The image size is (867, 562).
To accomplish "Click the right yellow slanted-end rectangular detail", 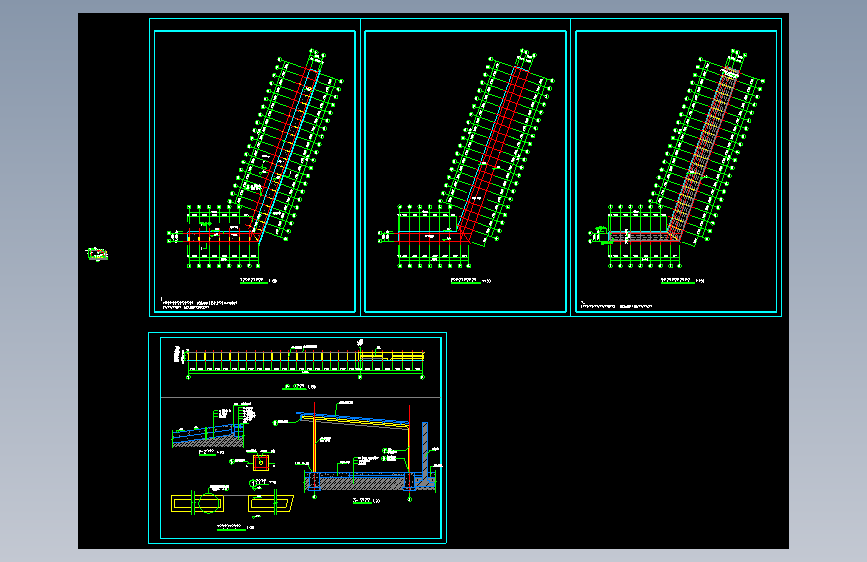I will tap(270, 503).
